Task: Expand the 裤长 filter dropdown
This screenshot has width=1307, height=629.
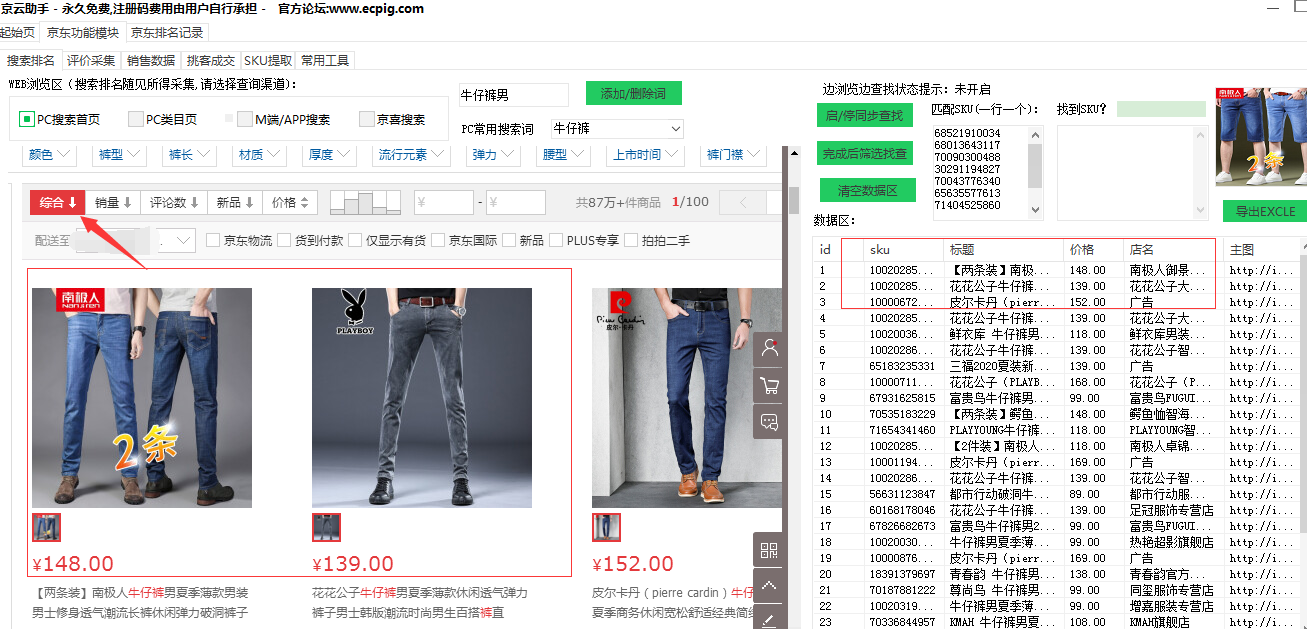Action: point(190,155)
